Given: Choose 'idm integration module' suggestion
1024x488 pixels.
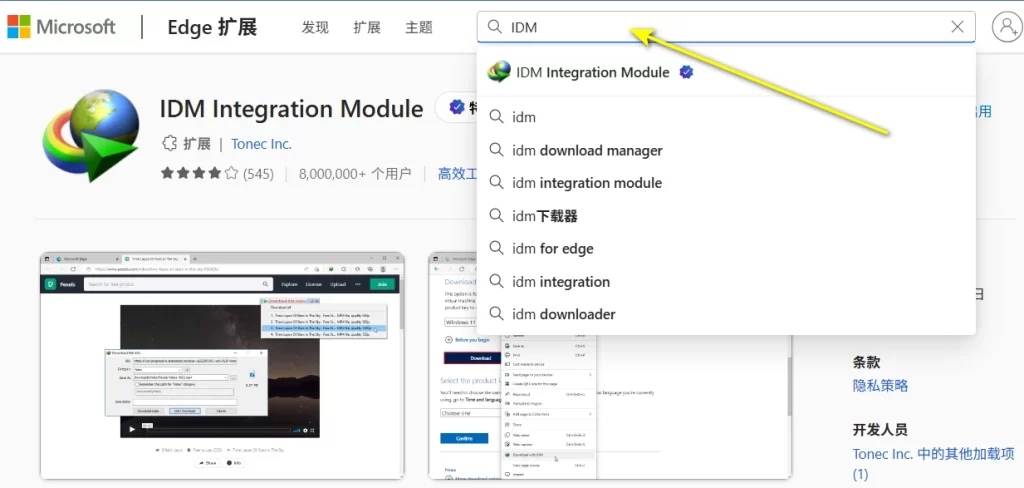Looking at the screenshot, I should pos(726,183).
